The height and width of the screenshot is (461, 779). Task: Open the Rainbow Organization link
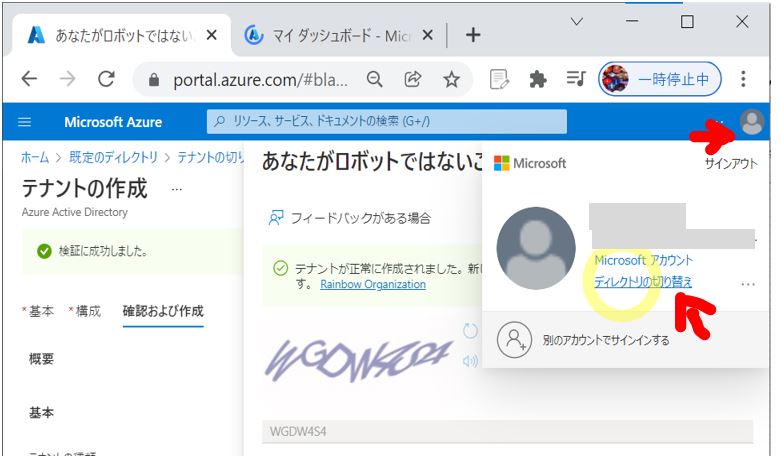click(373, 284)
